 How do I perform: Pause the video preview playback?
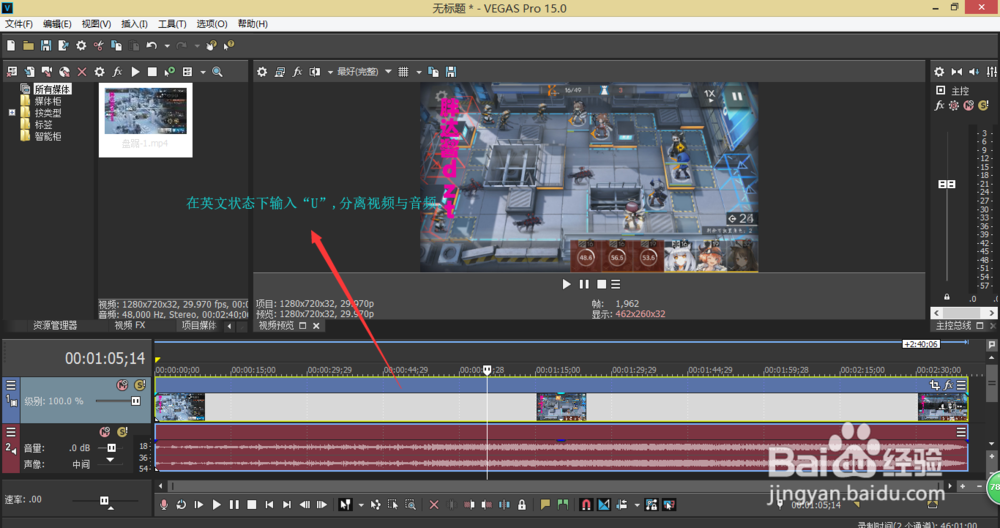584,284
